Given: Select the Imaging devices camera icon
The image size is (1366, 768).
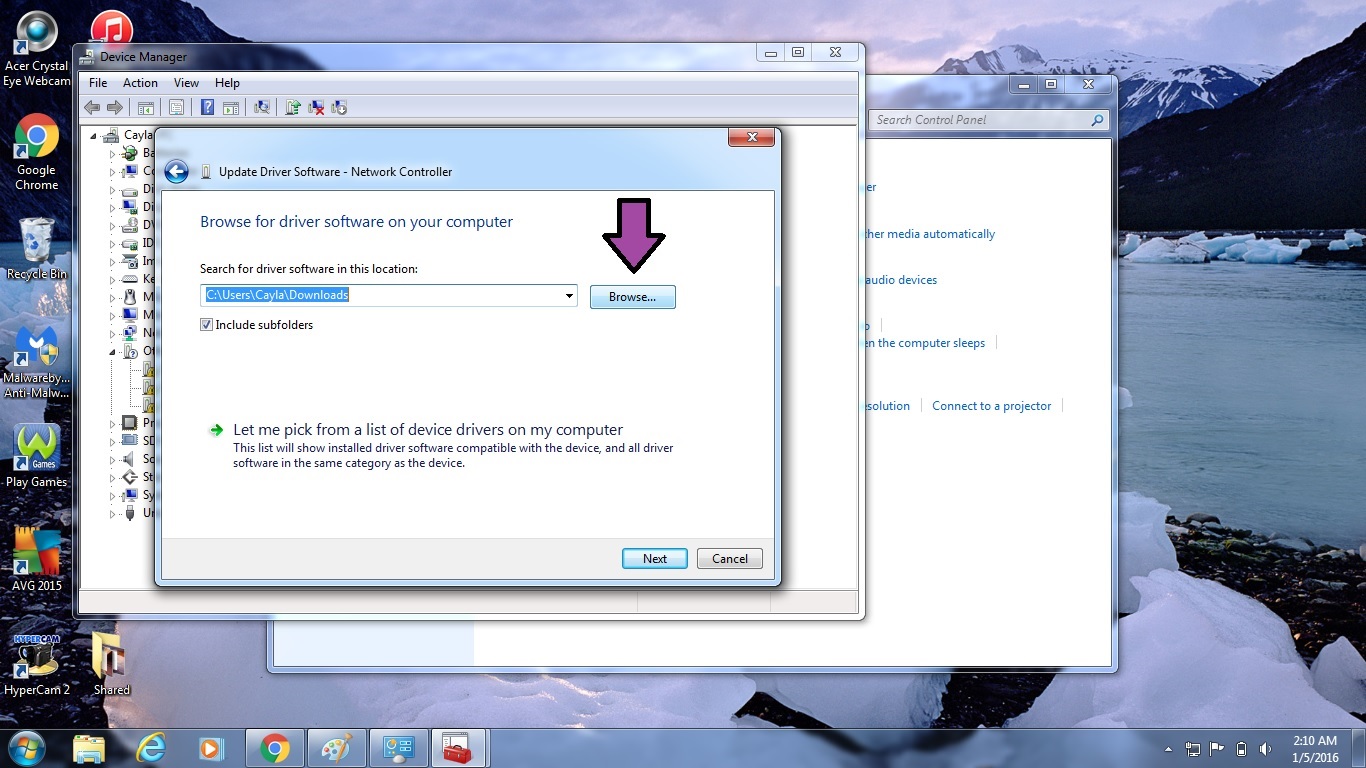Looking at the screenshot, I should tap(129, 261).
